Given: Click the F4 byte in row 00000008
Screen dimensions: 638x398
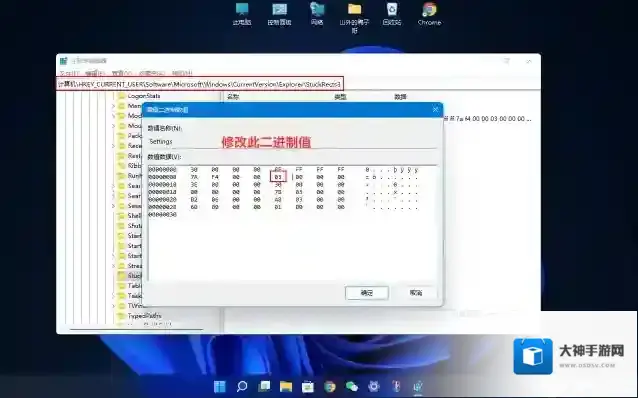Looking at the screenshot, I should point(215,177).
